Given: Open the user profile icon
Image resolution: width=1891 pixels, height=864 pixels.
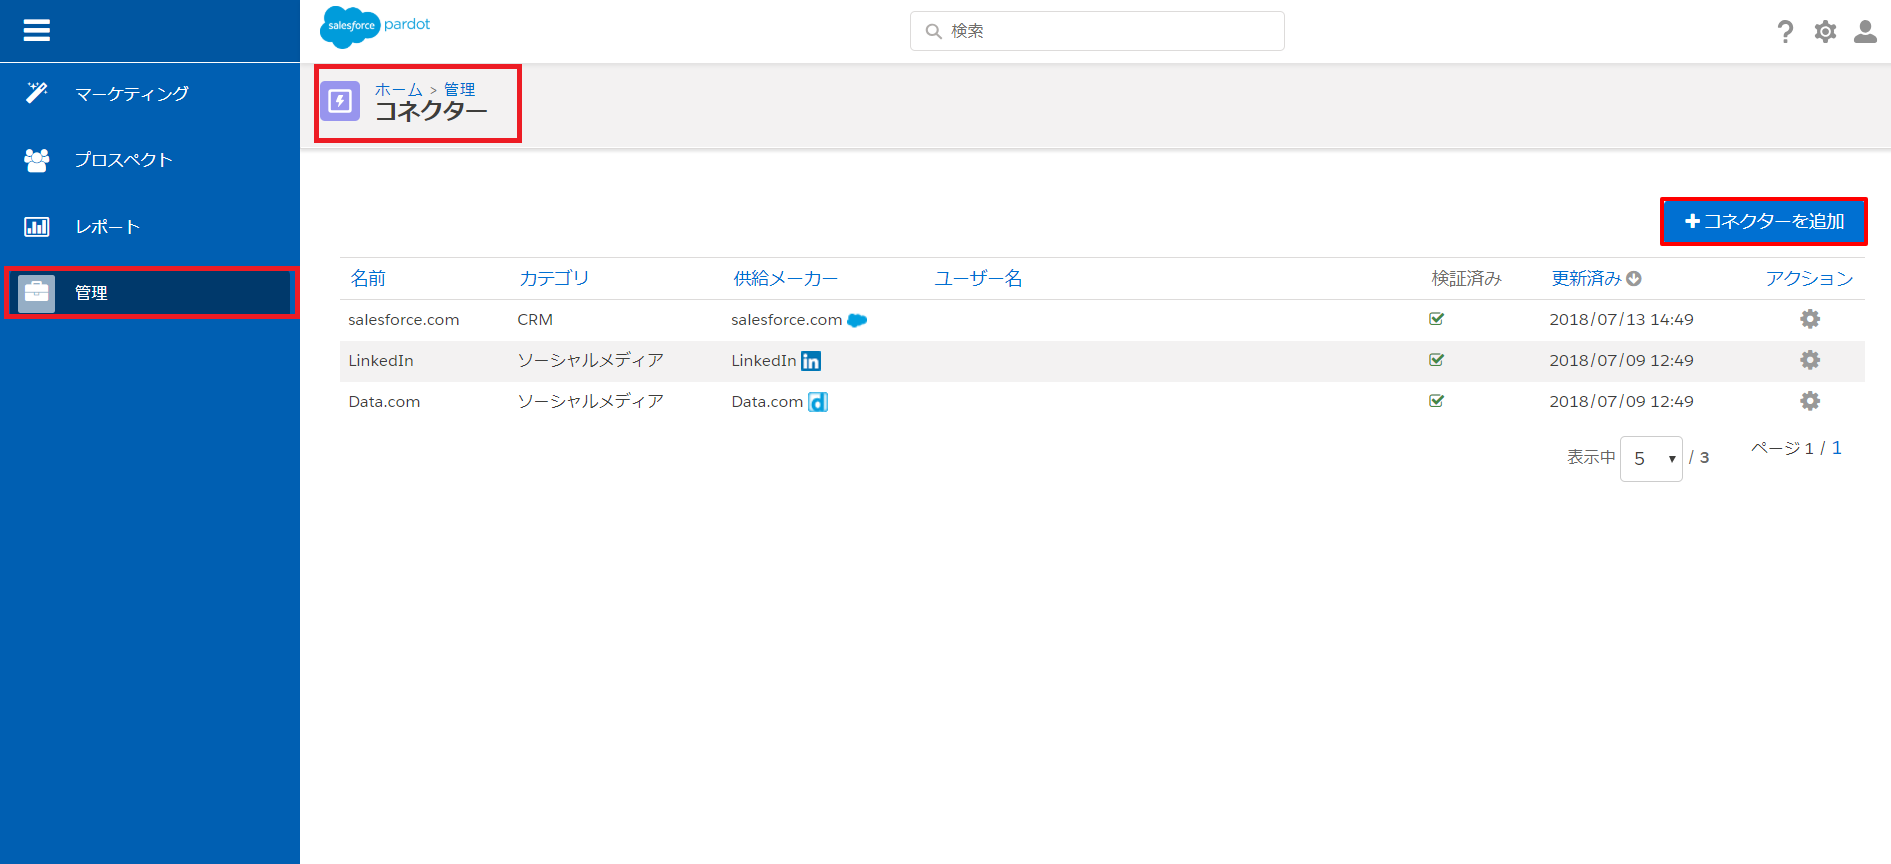Looking at the screenshot, I should pos(1865,32).
